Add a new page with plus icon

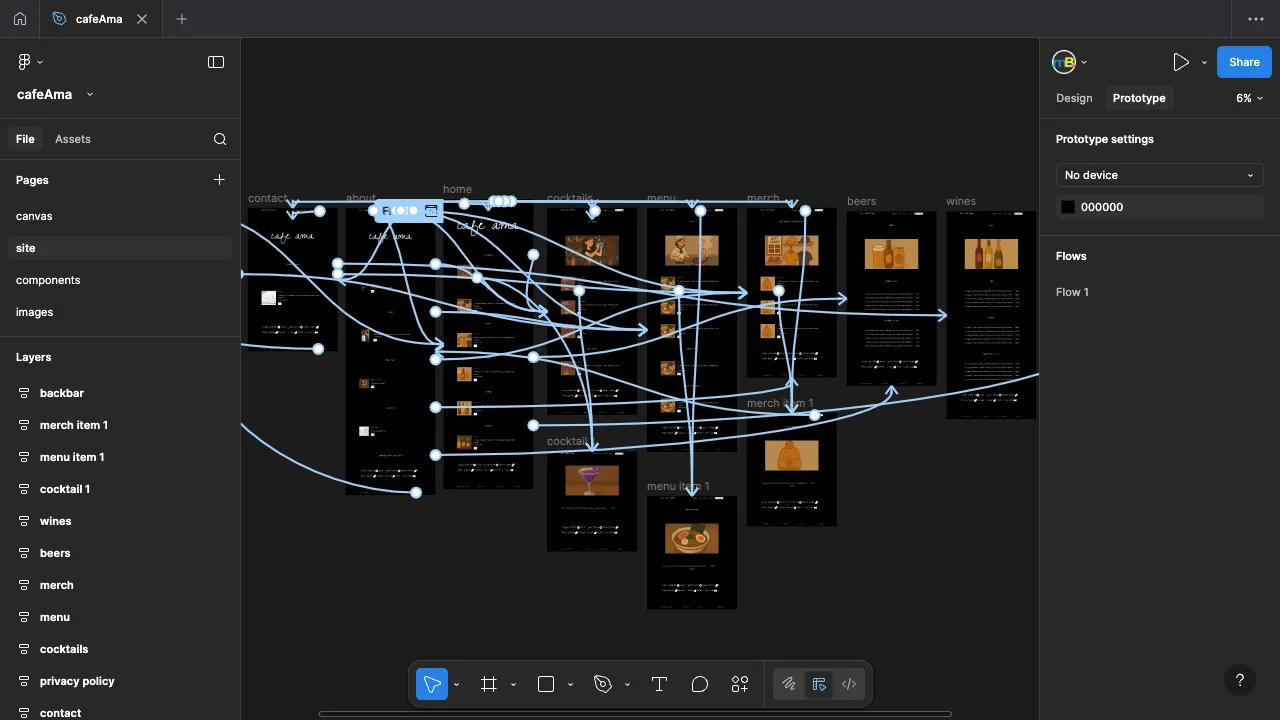(x=219, y=180)
